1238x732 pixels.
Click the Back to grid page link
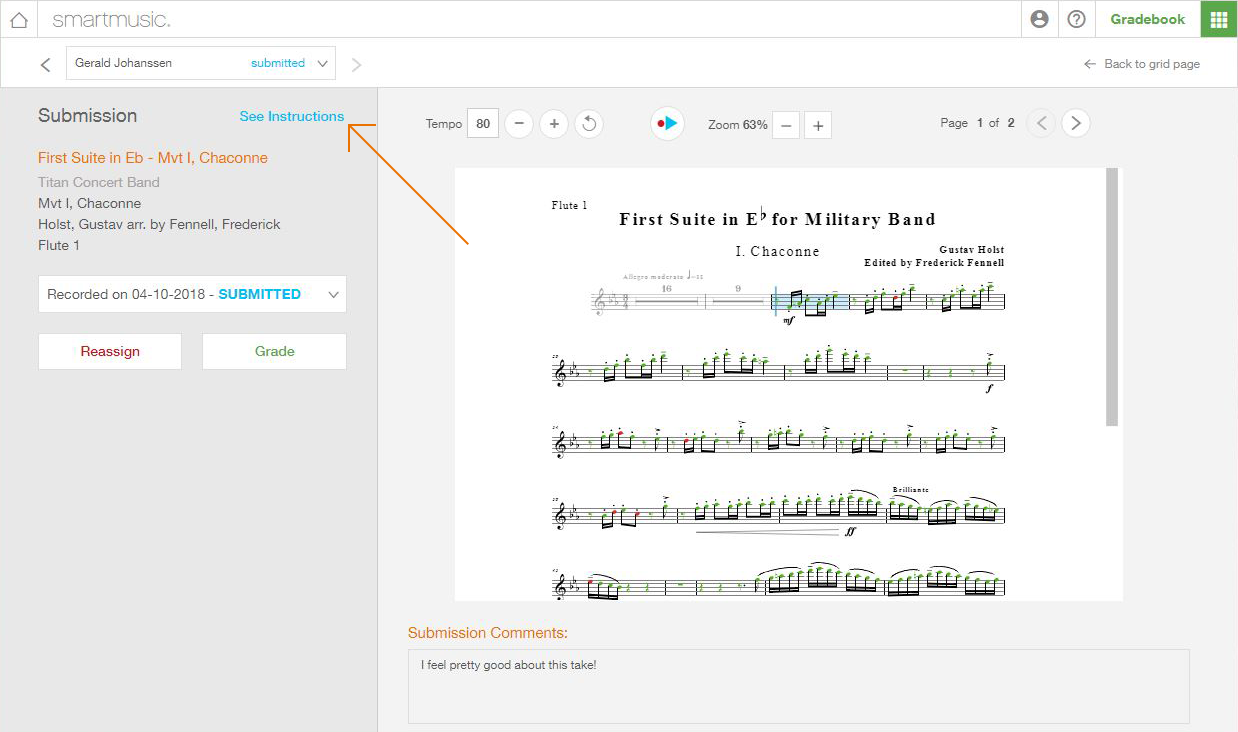pos(1142,64)
